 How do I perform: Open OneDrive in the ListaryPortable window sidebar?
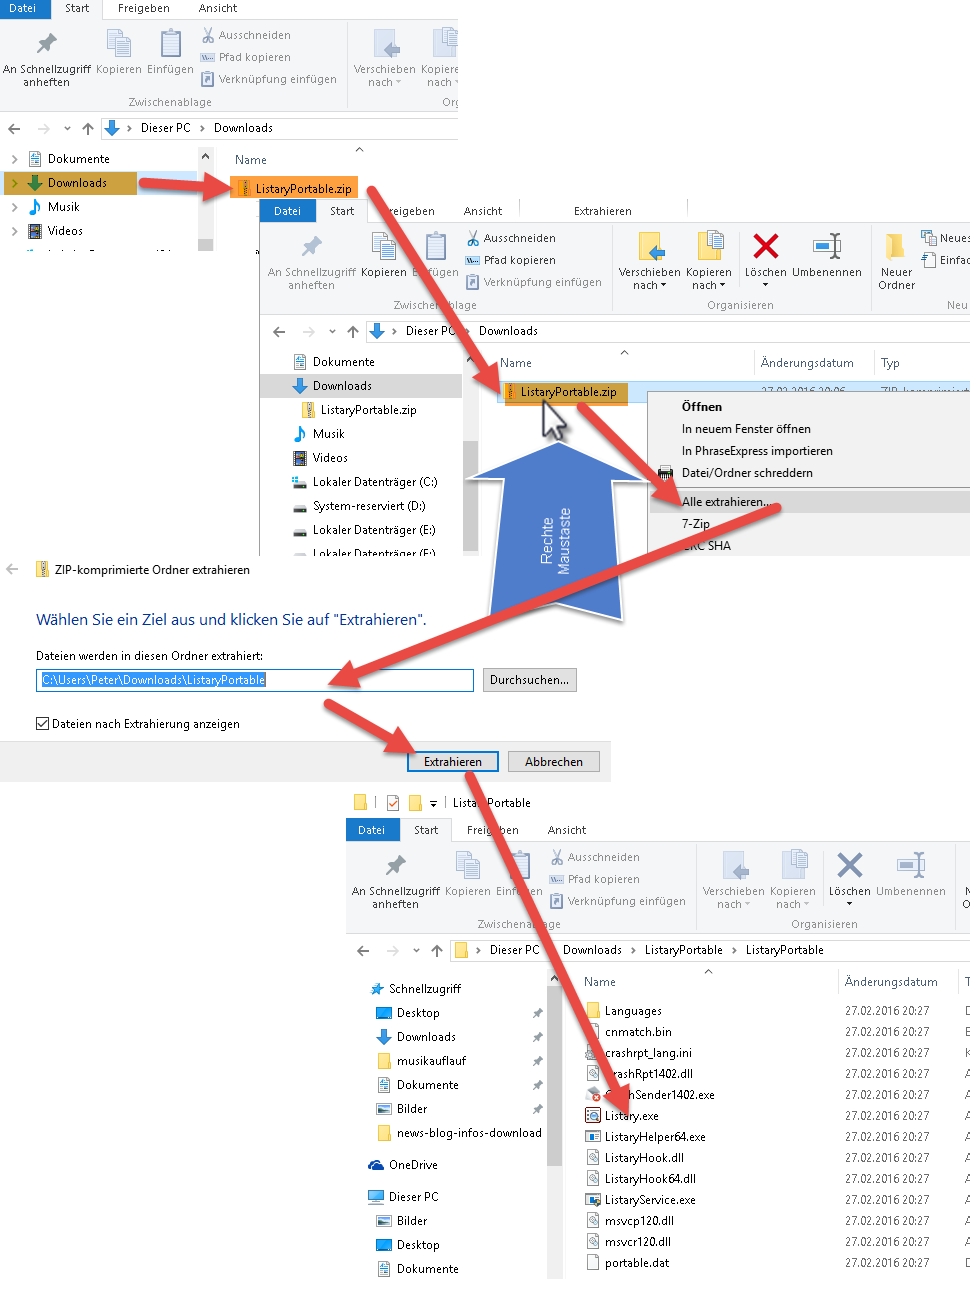tap(403, 1165)
